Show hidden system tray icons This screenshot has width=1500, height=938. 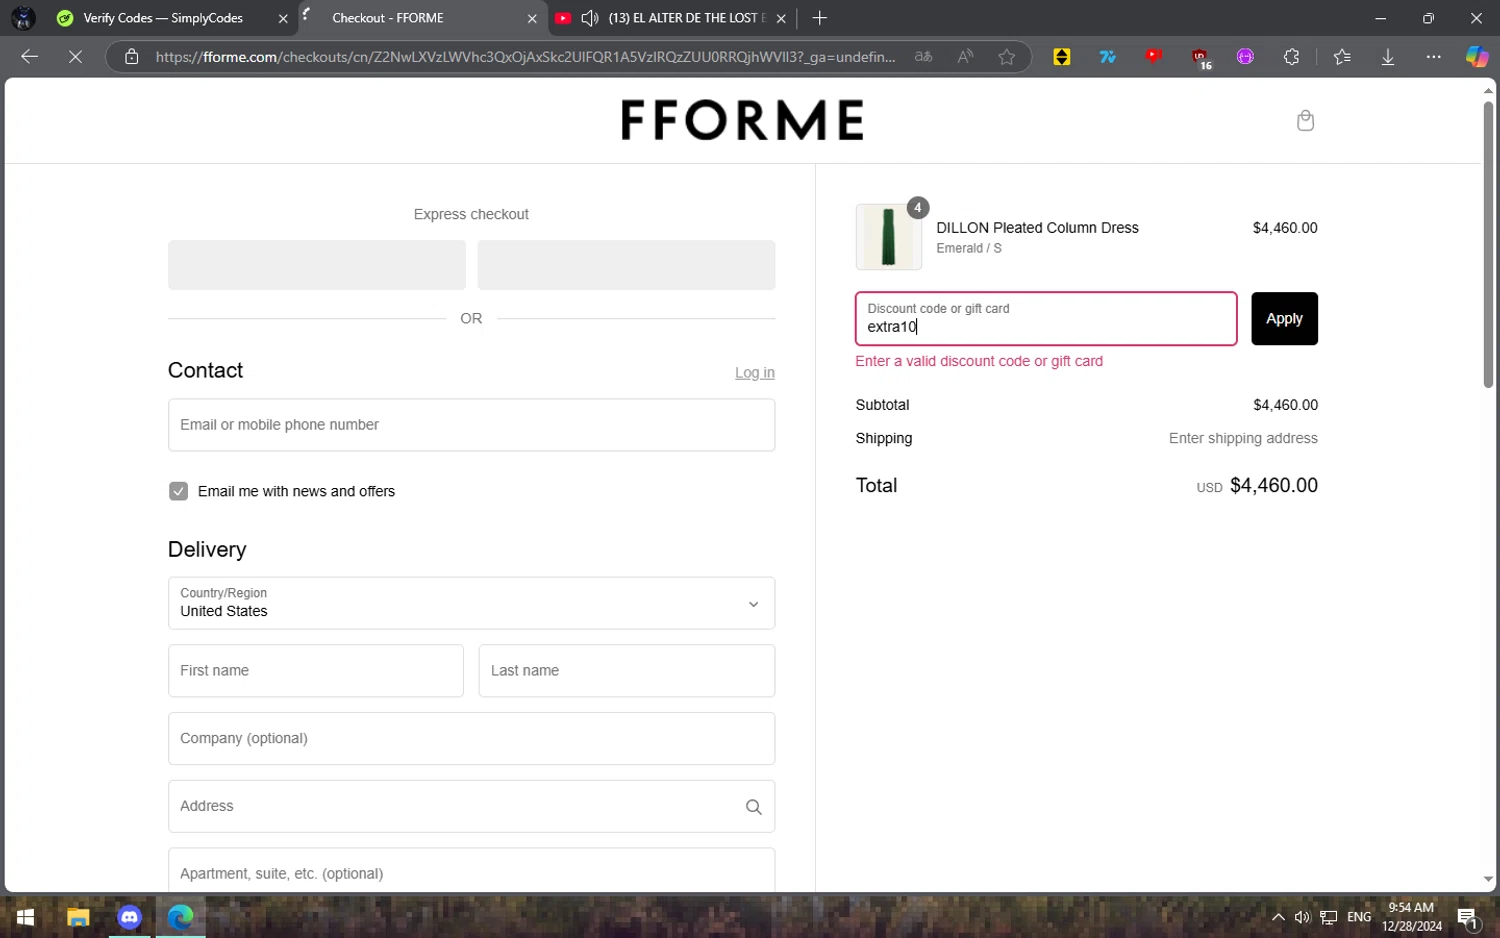(1277, 917)
